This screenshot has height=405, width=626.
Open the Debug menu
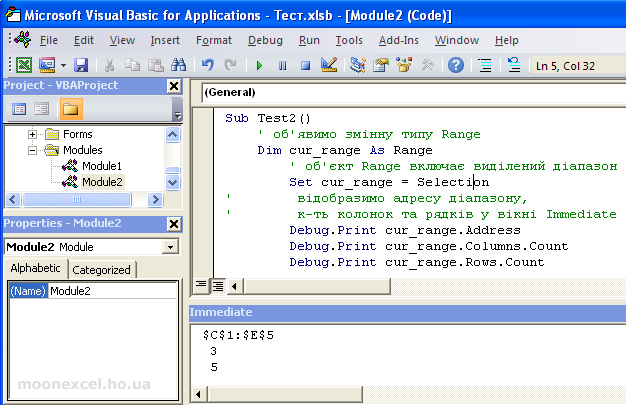[x=265, y=40]
